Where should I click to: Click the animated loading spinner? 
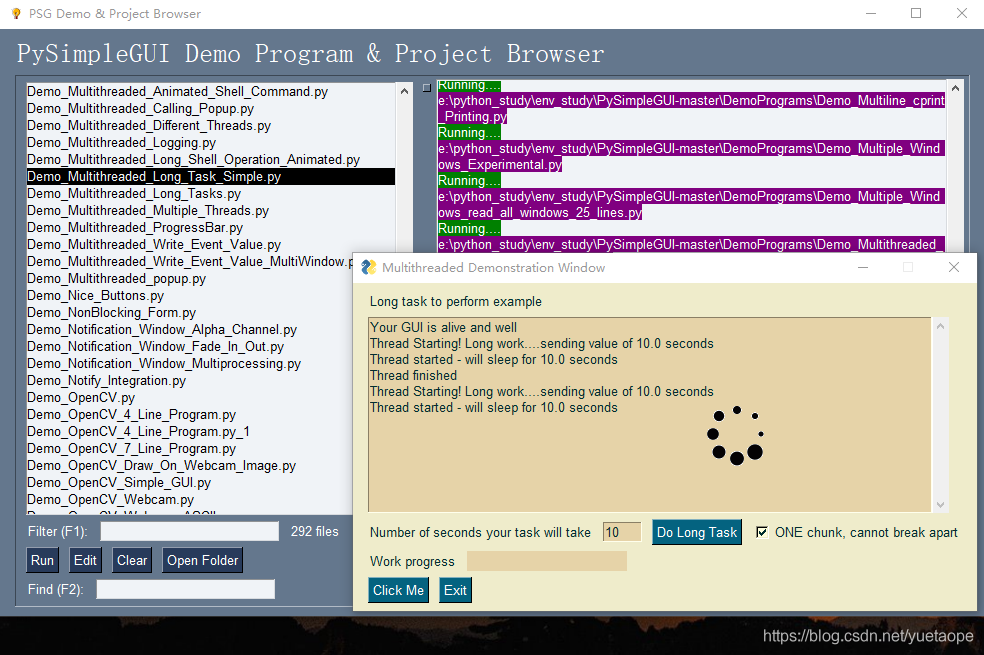735,435
